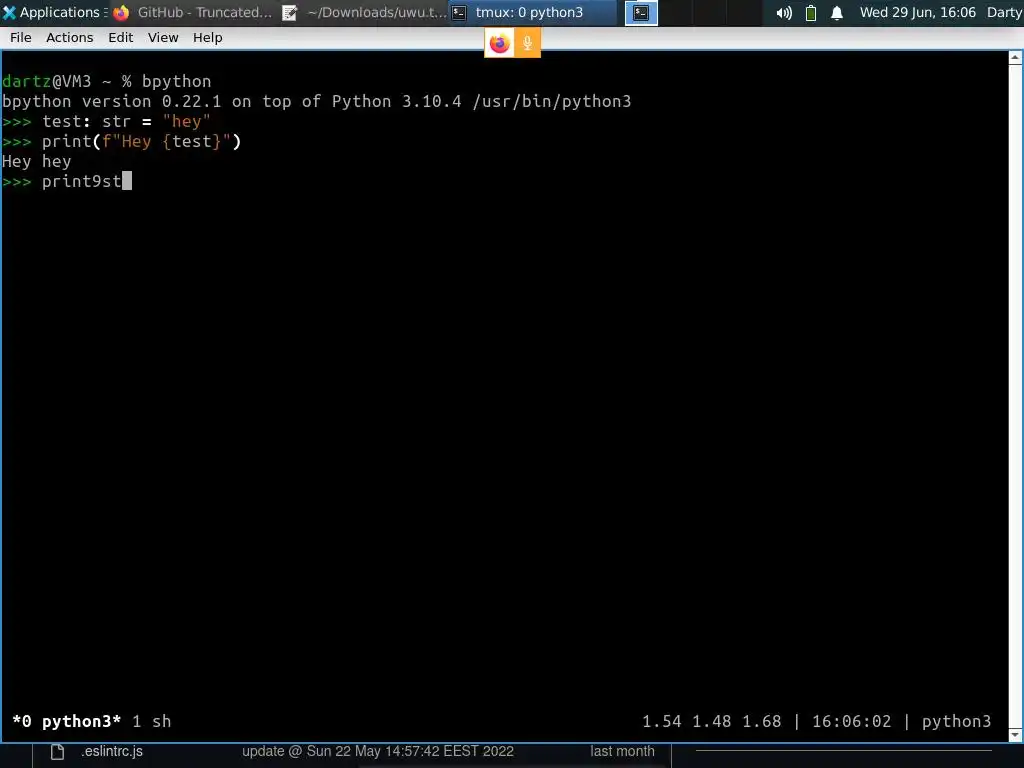Click the 'update @ Sun 22 May' commit message

point(377,751)
